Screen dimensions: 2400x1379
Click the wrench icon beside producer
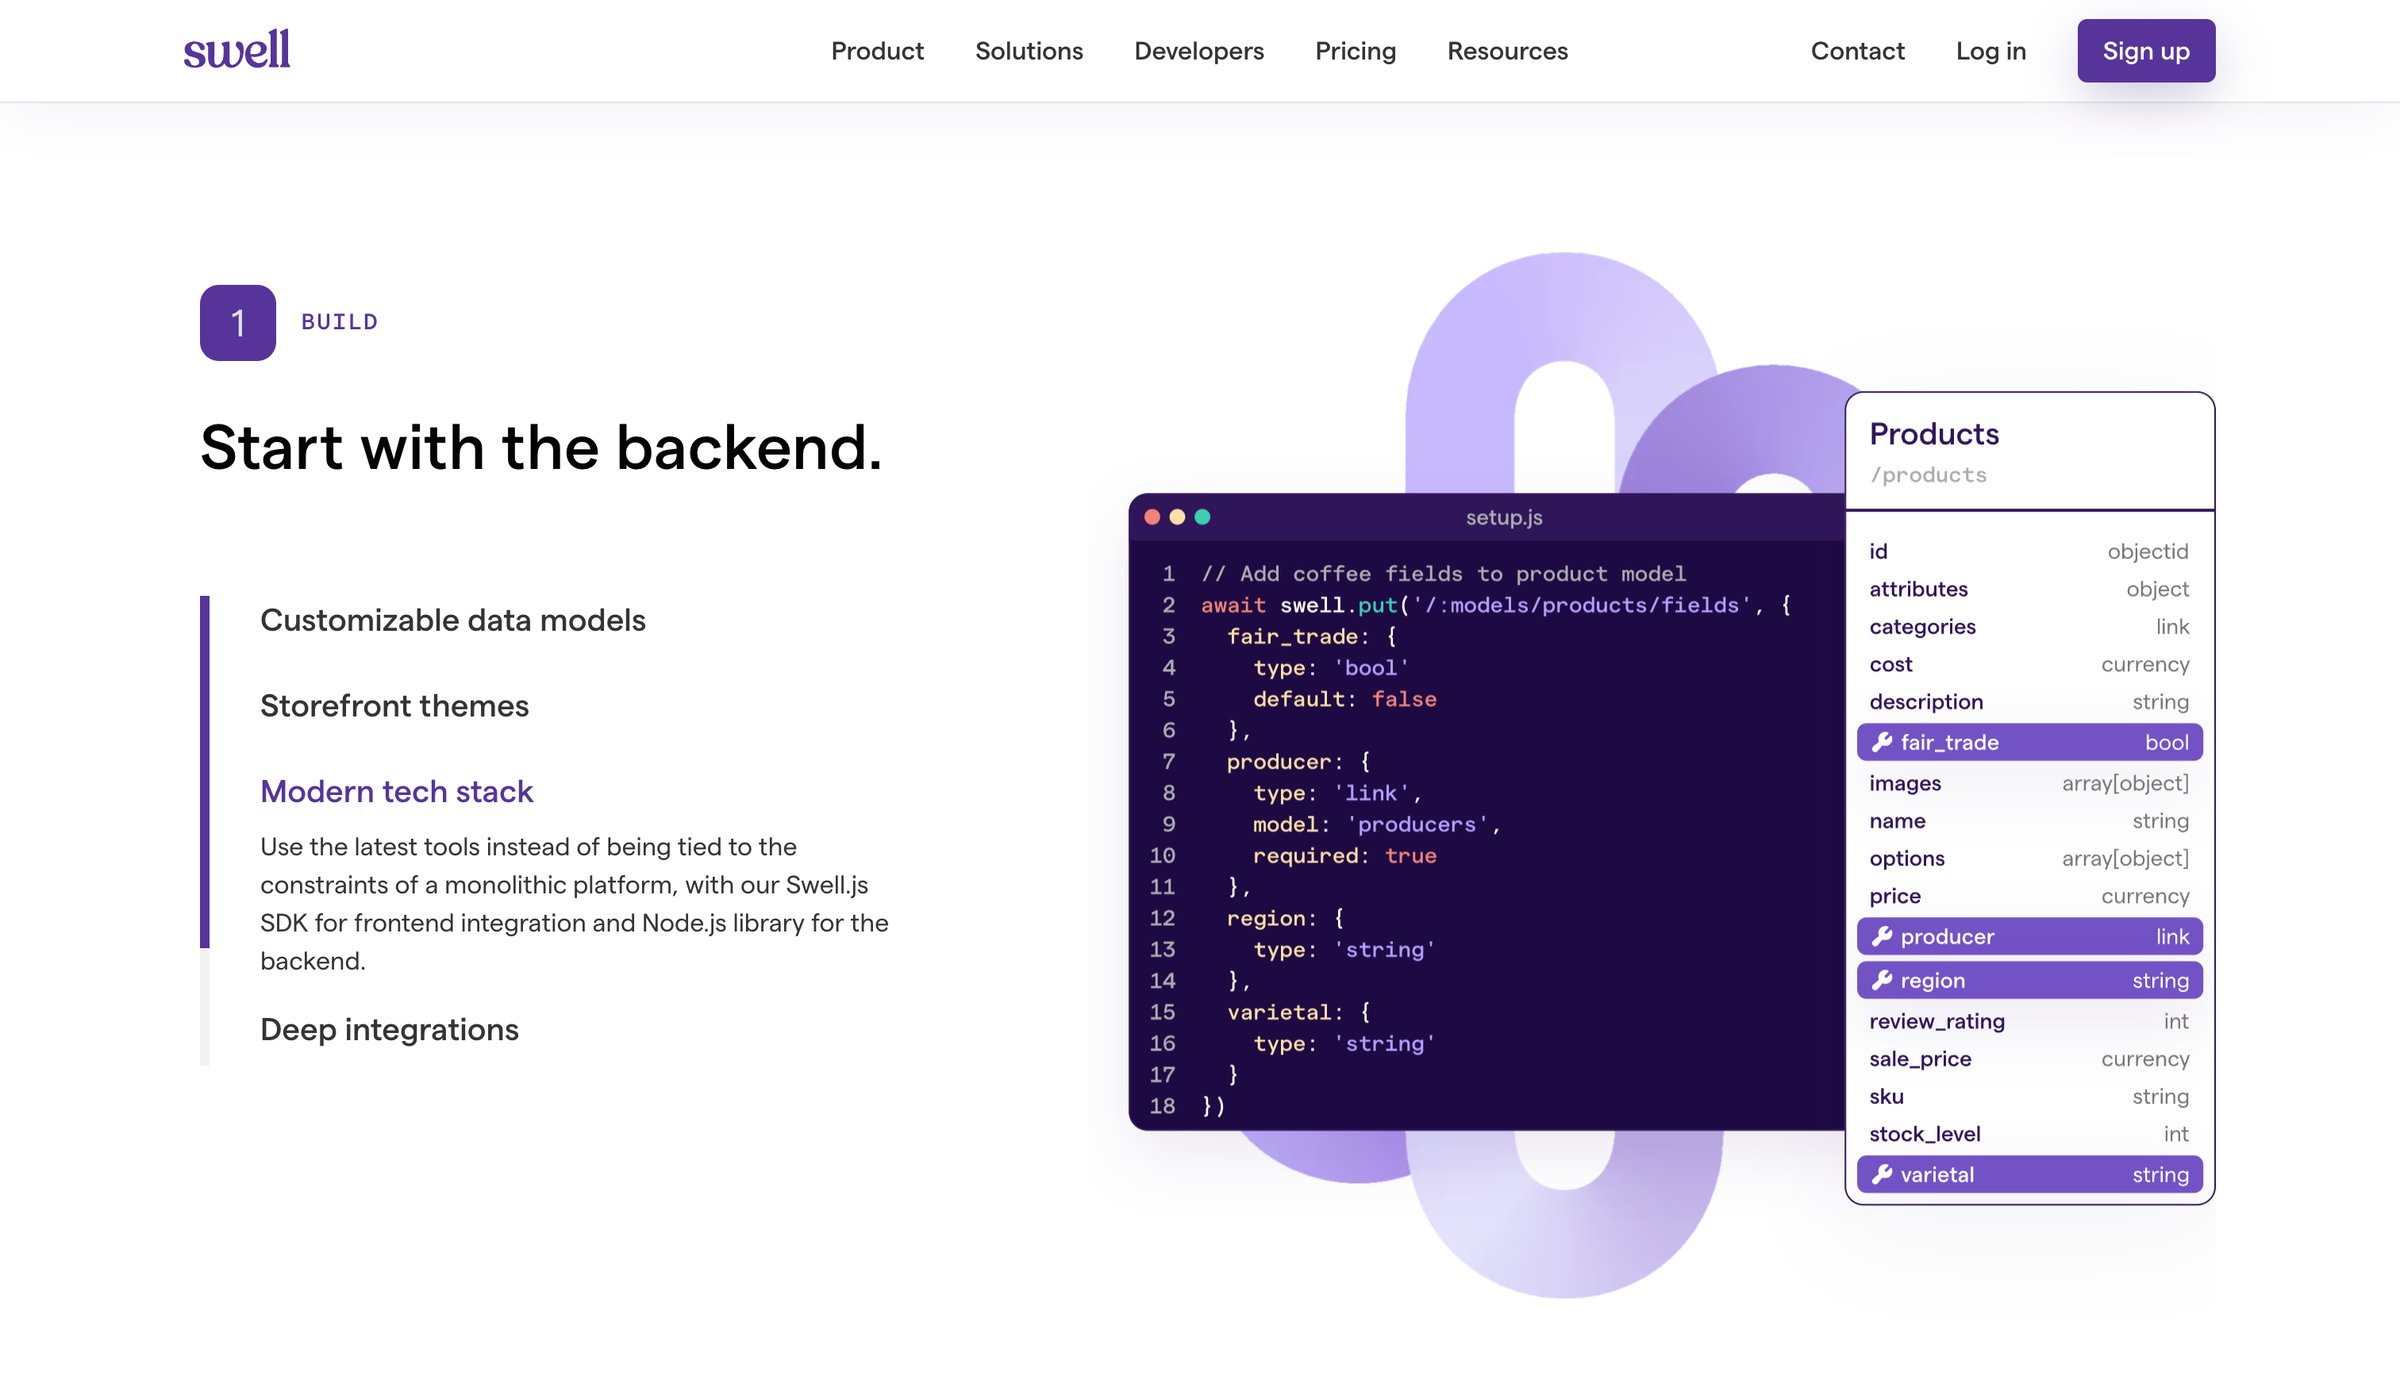pyautogui.click(x=1882, y=936)
